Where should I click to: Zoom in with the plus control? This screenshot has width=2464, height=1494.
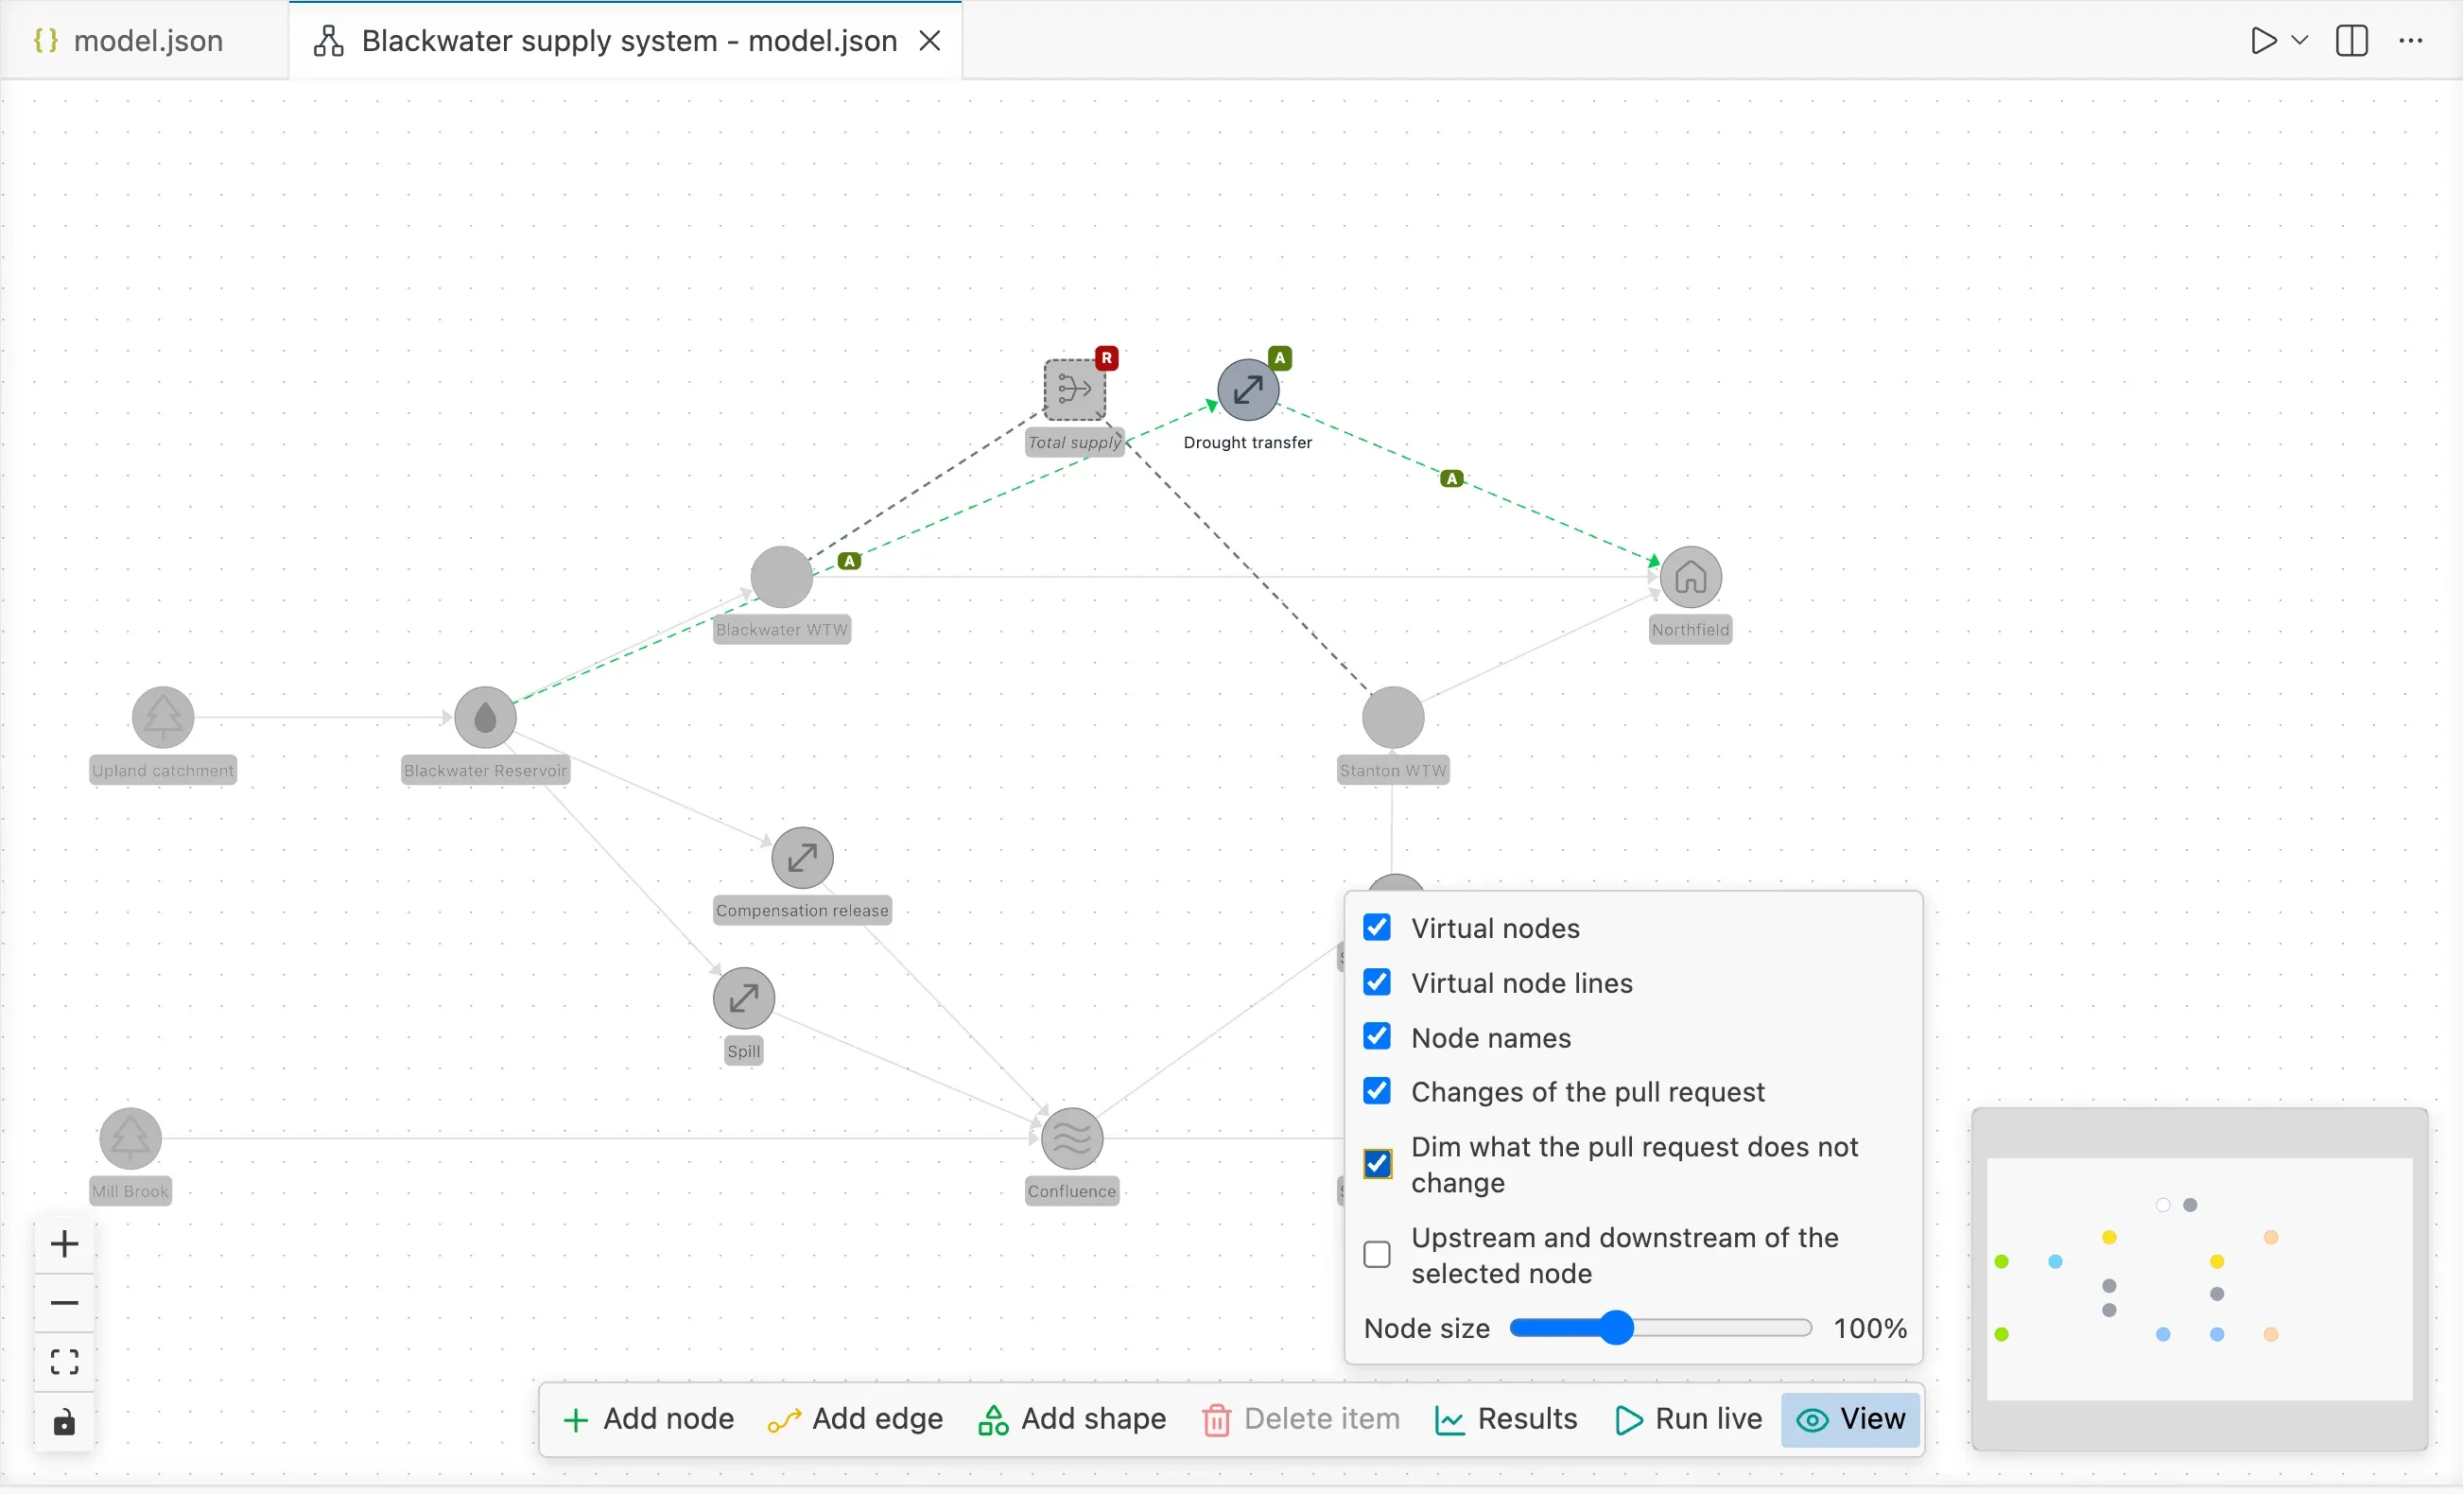tap(65, 1244)
